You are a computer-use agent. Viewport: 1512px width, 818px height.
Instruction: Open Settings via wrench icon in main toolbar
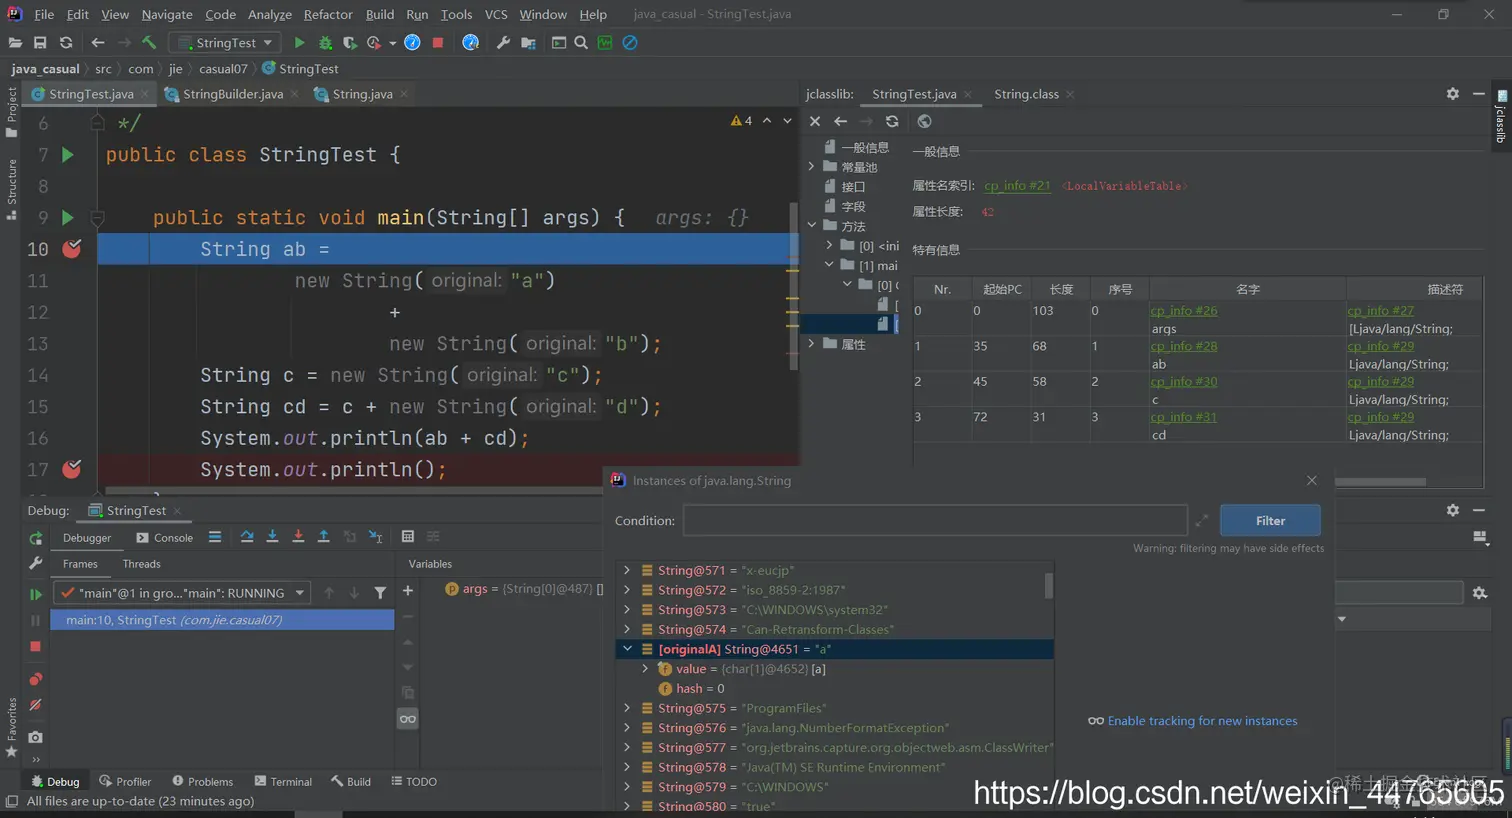pyautogui.click(x=503, y=43)
